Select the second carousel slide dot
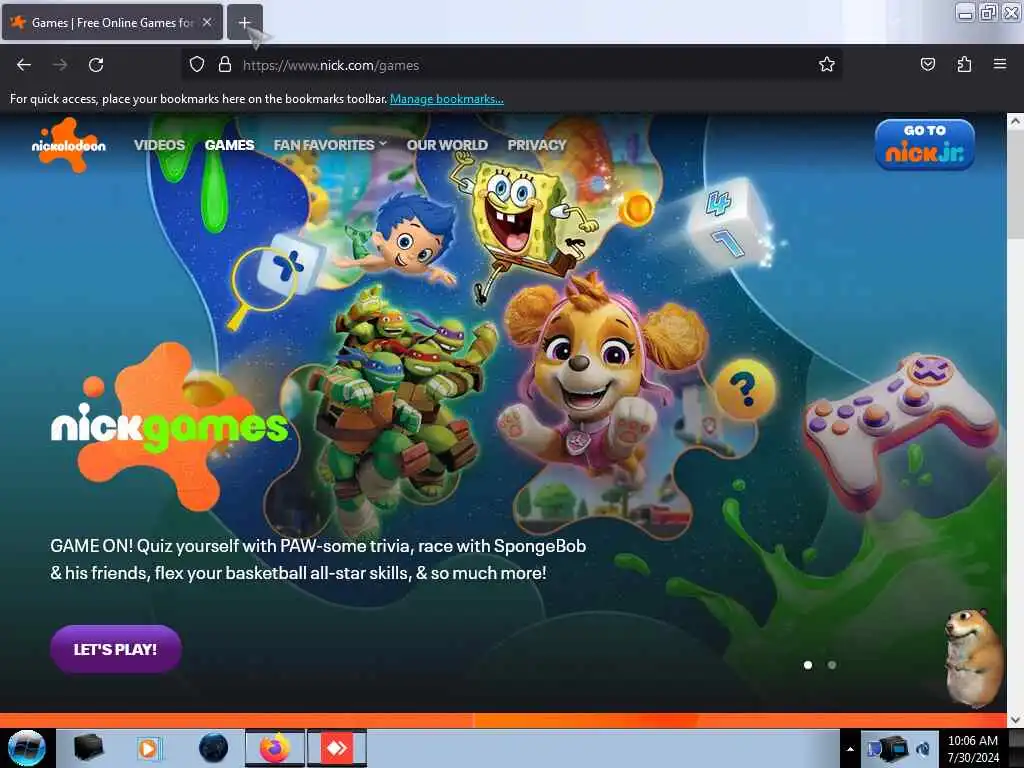Screen dimensions: 1024x768 (832, 665)
